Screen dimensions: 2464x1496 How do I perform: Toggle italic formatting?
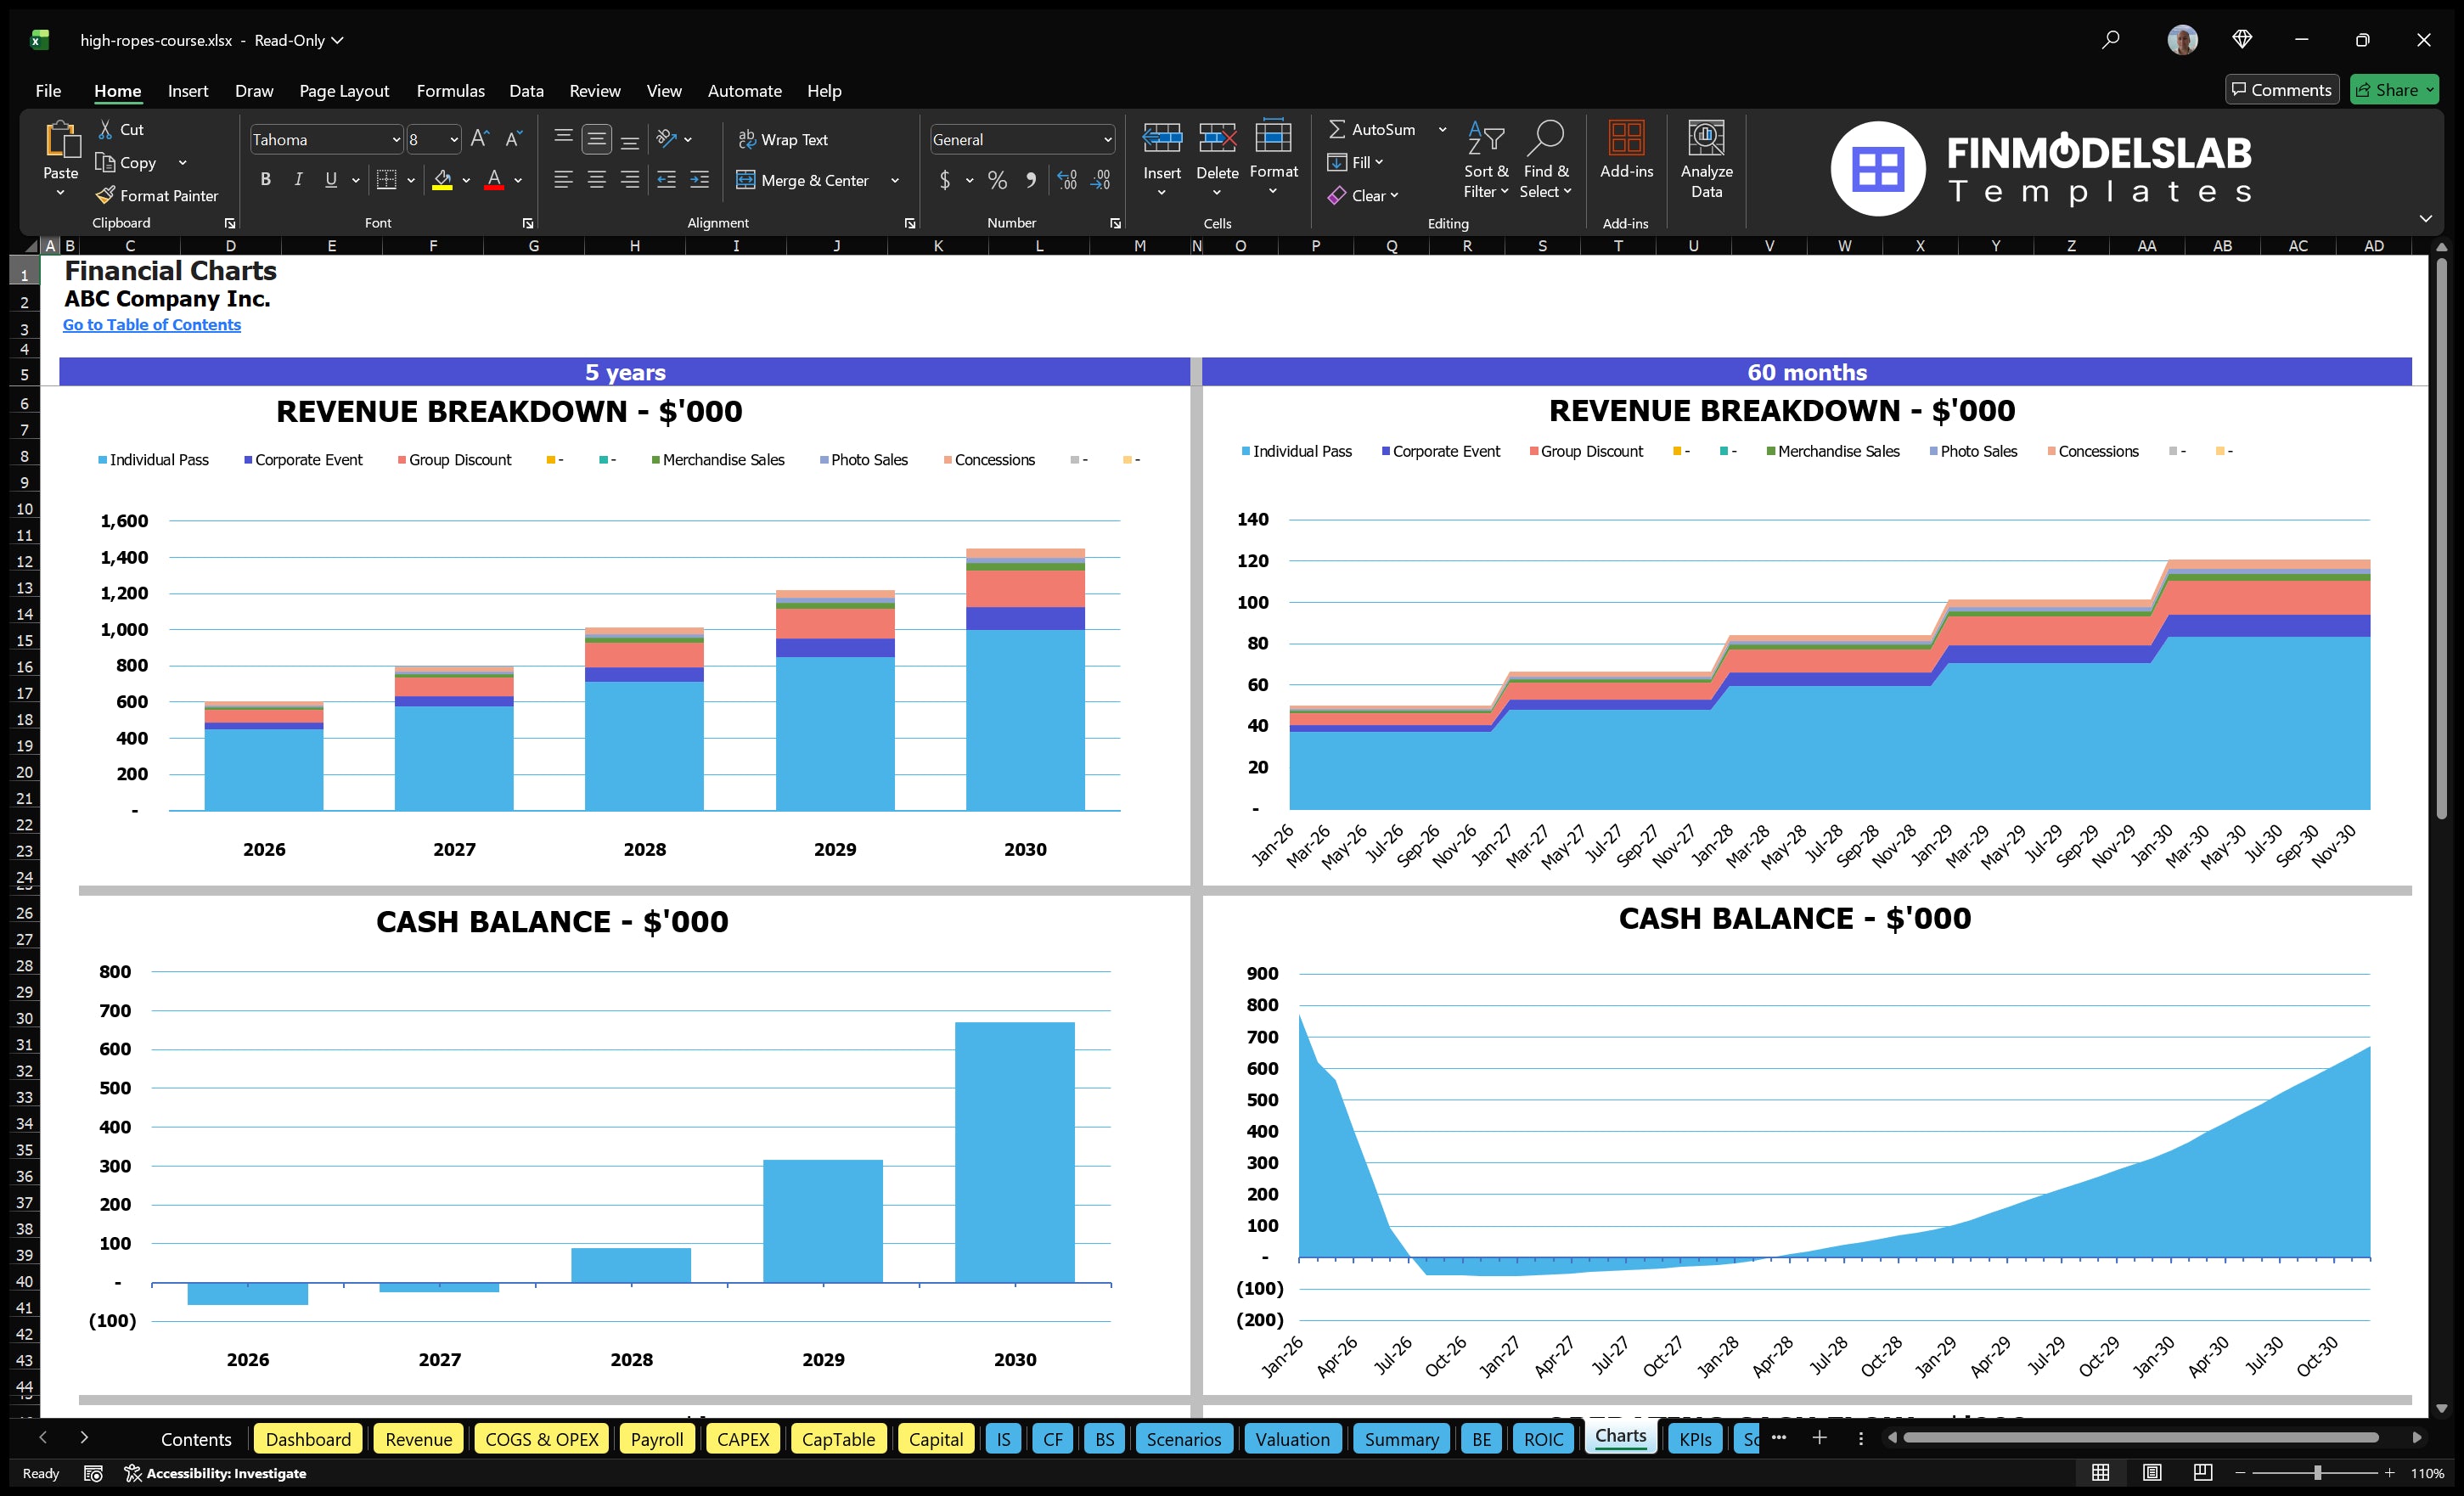click(297, 180)
